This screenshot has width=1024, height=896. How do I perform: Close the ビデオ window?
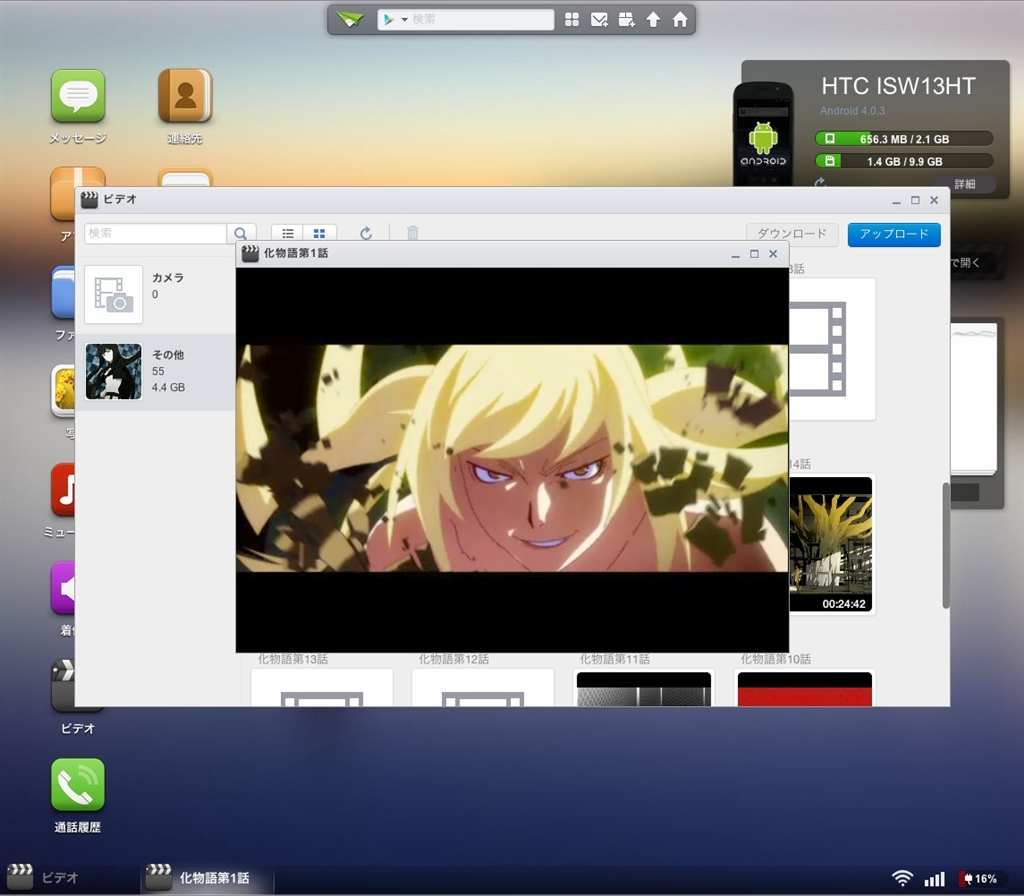click(934, 200)
